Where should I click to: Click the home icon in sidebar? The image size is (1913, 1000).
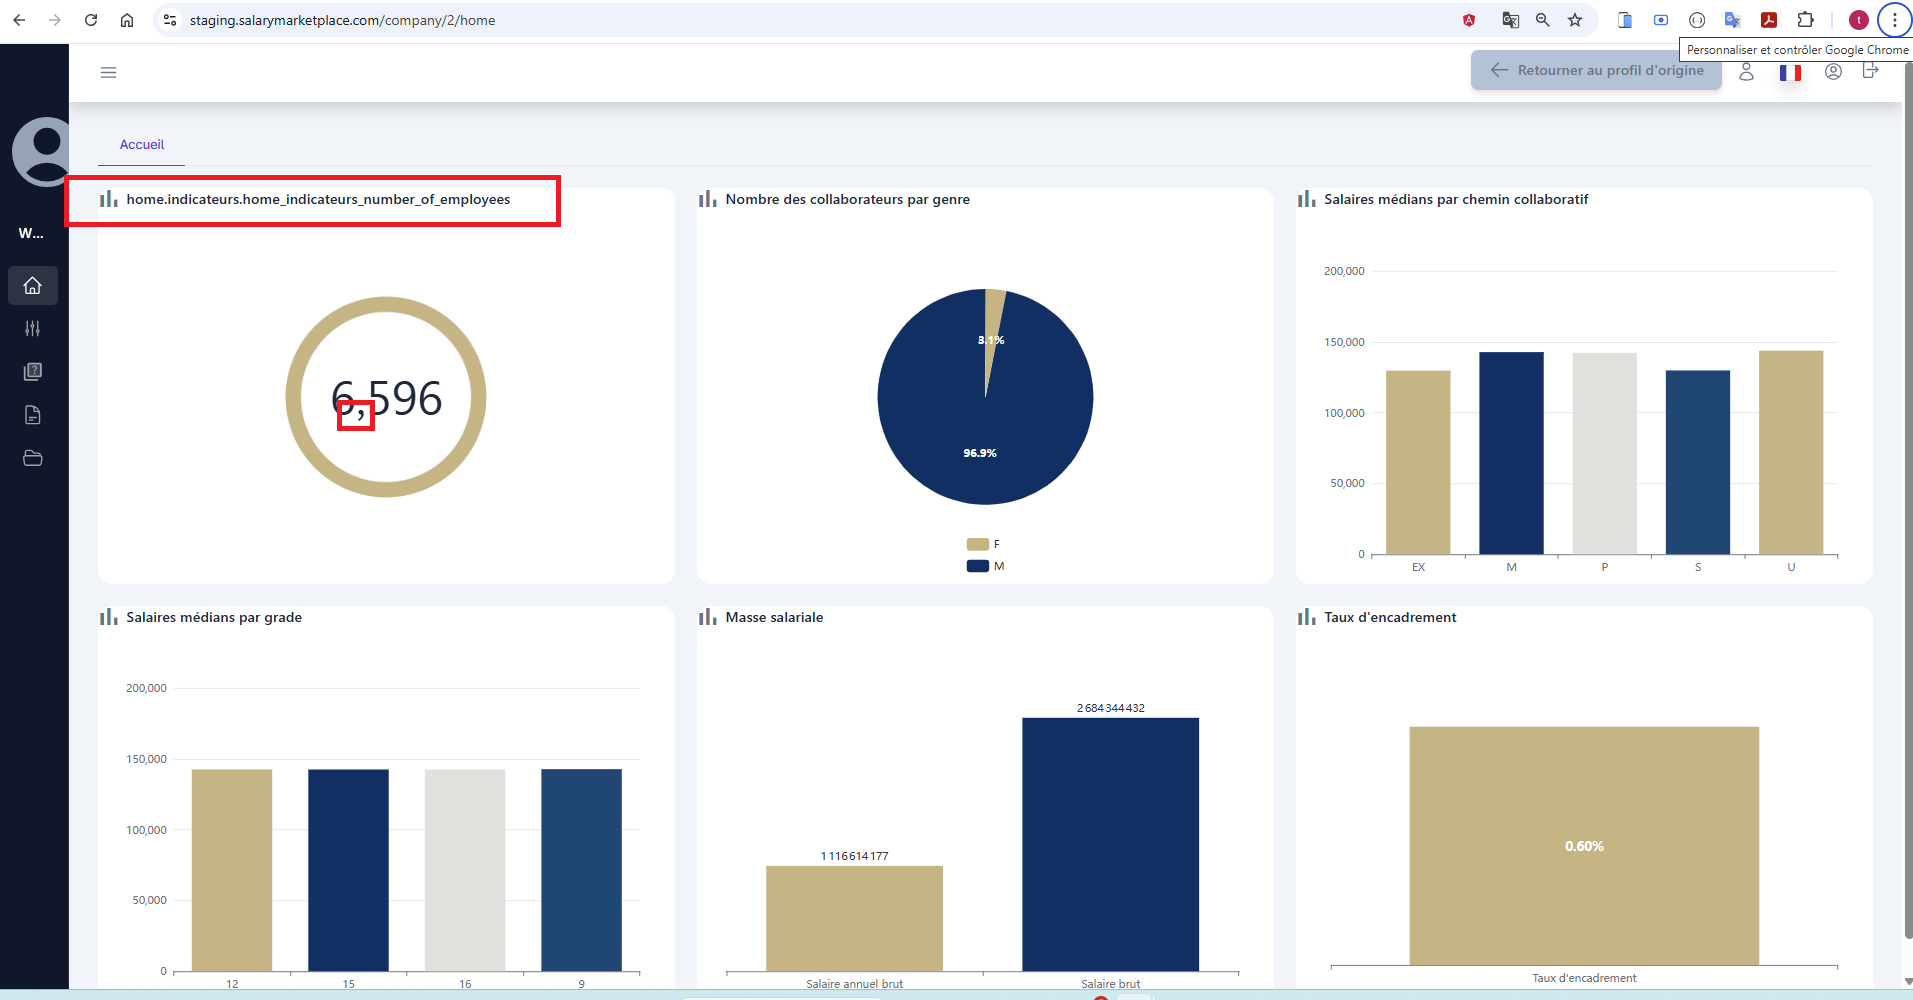click(x=33, y=286)
